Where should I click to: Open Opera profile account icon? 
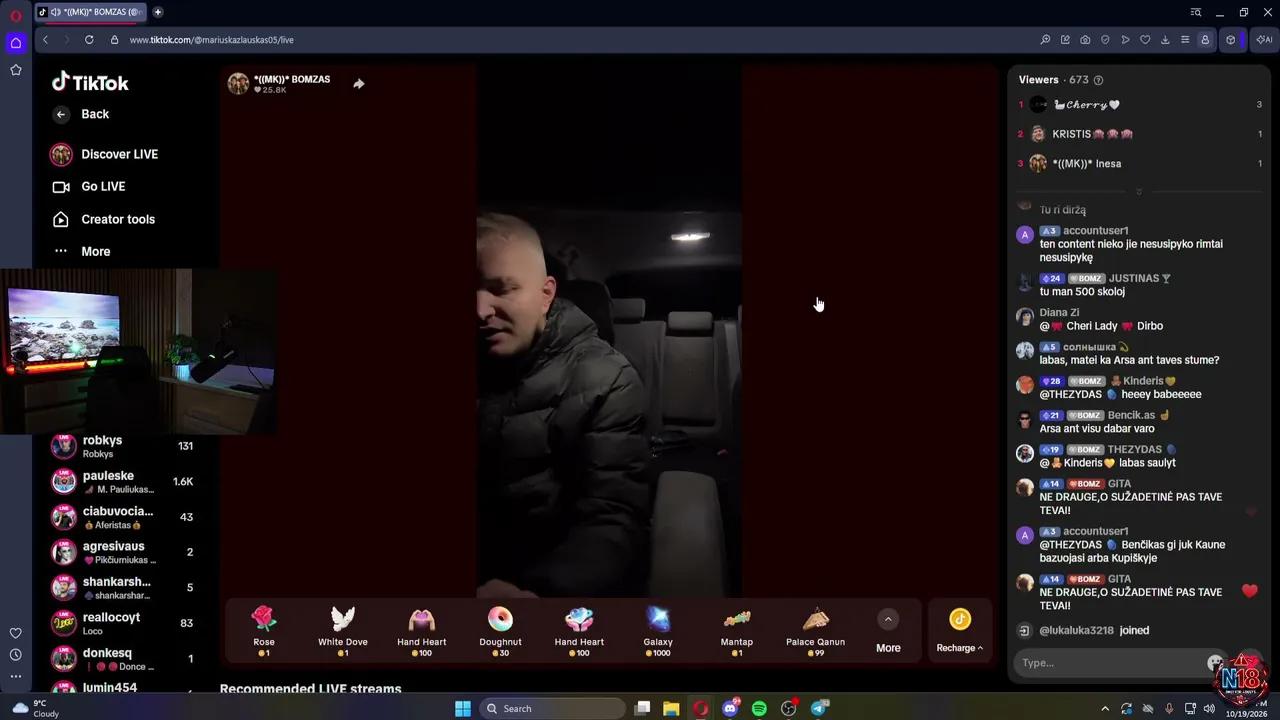click(x=1205, y=40)
